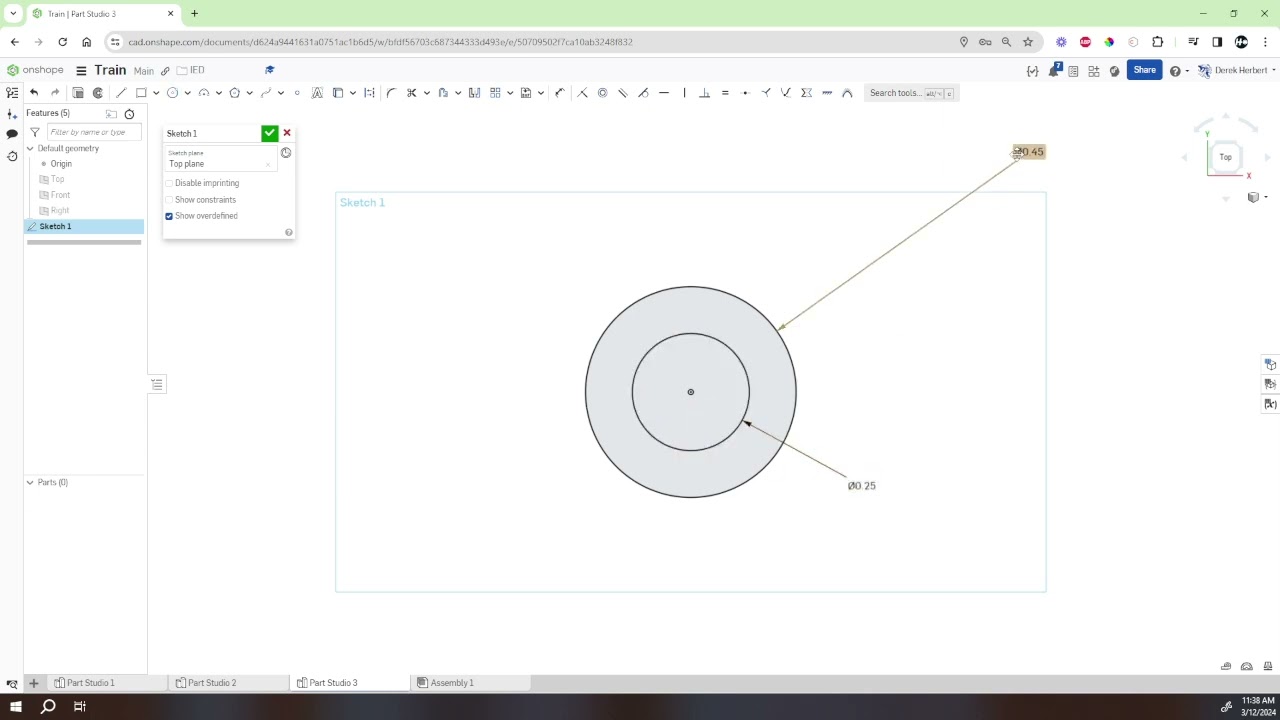
Task: Collapse the Parts (0) section
Action: (x=30, y=482)
